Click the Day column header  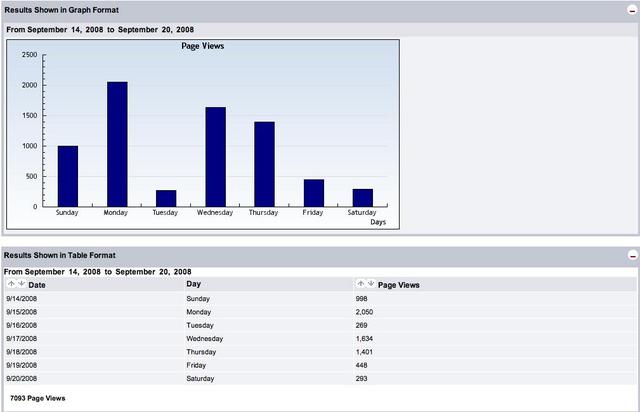point(193,284)
